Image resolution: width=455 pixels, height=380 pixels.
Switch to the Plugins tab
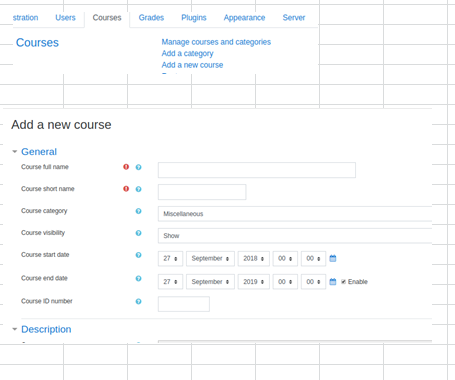[x=194, y=18]
